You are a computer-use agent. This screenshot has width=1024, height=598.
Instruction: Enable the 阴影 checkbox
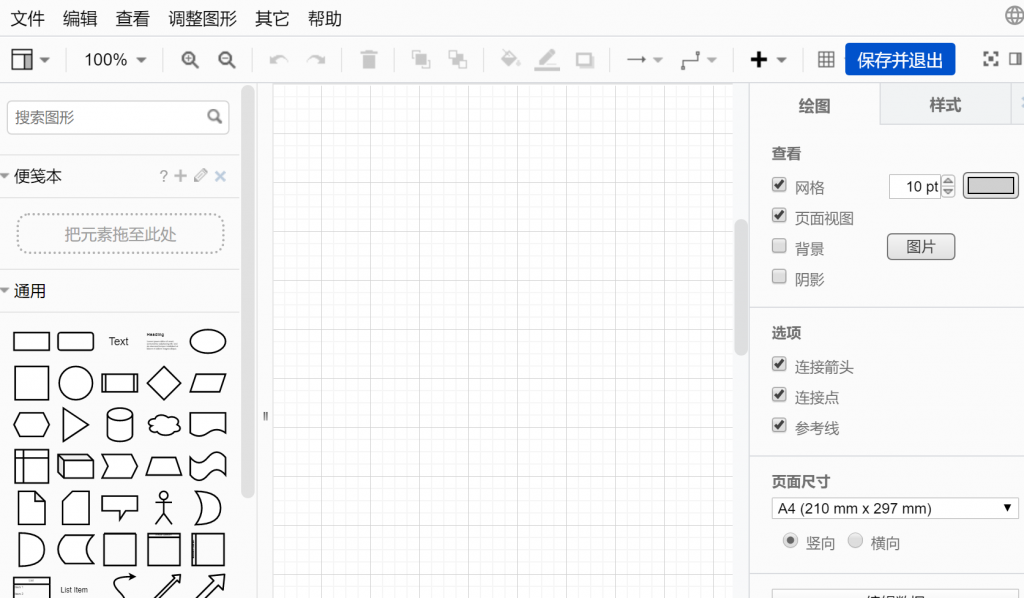click(x=779, y=277)
